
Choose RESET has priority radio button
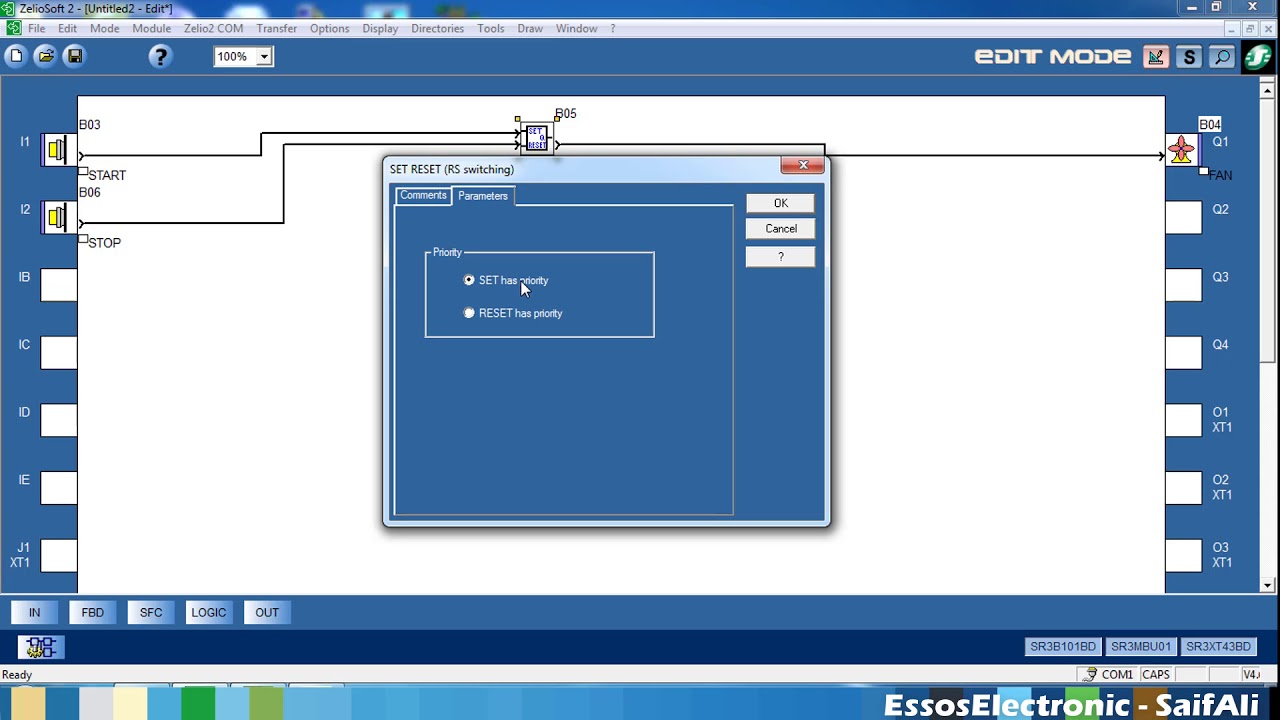[469, 313]
